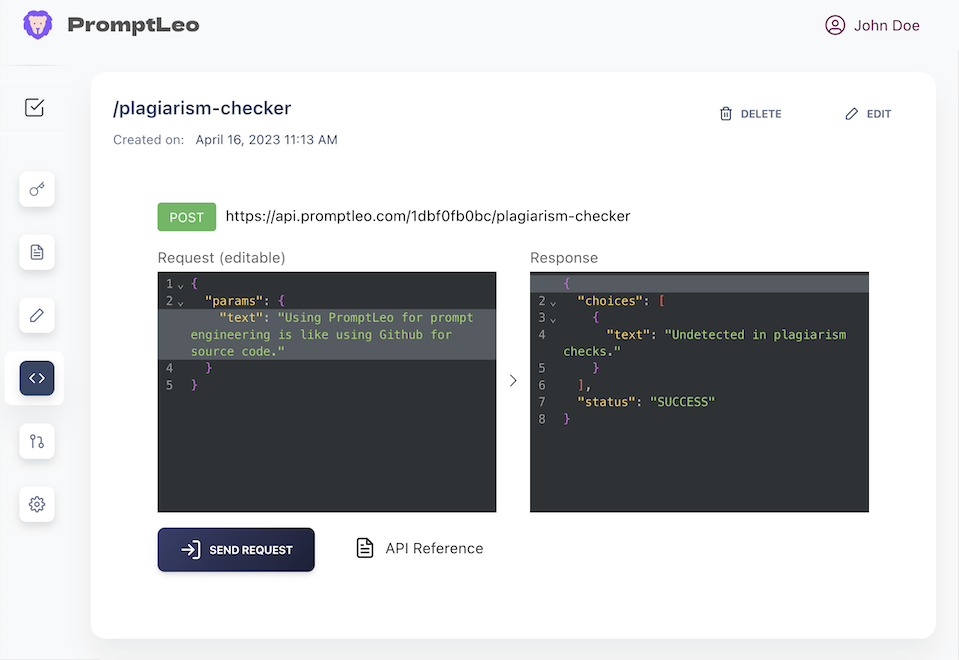Click the /plagiarism-checker title

click(x=202, y=108)
